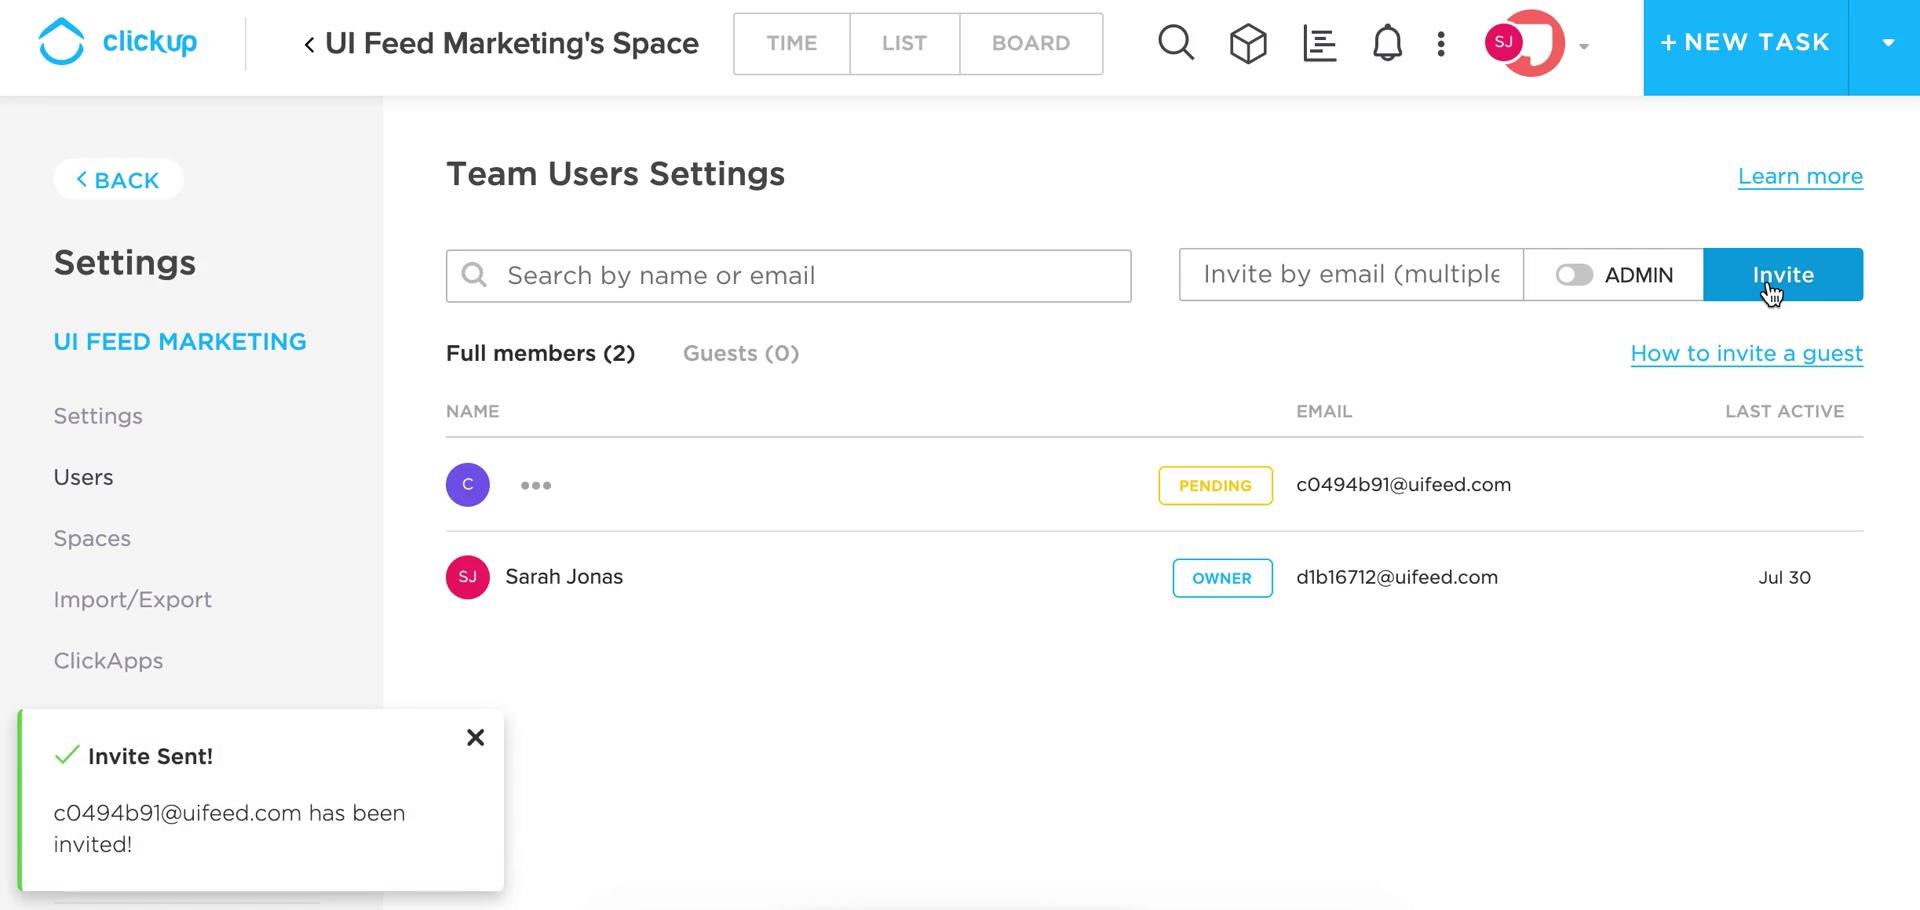Open Users in sidebar menu
Viewport: 1920px width, 910px height.
pyautogui.click(x=83, y=477)
